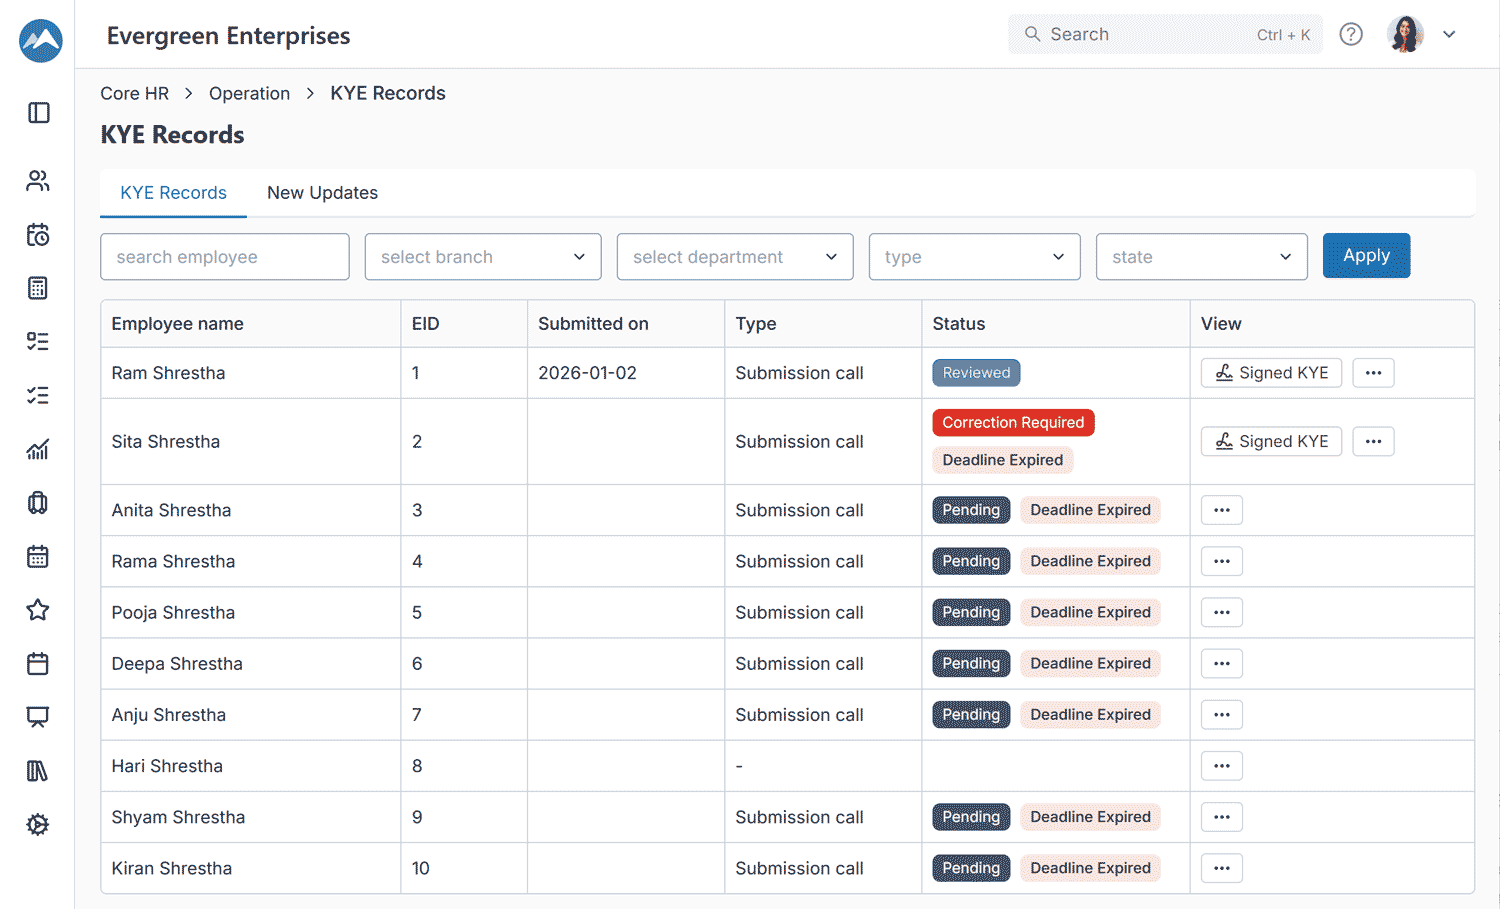Toggle the sidebar panel icon
1500x909 pixels.
(x=38, y=113)
